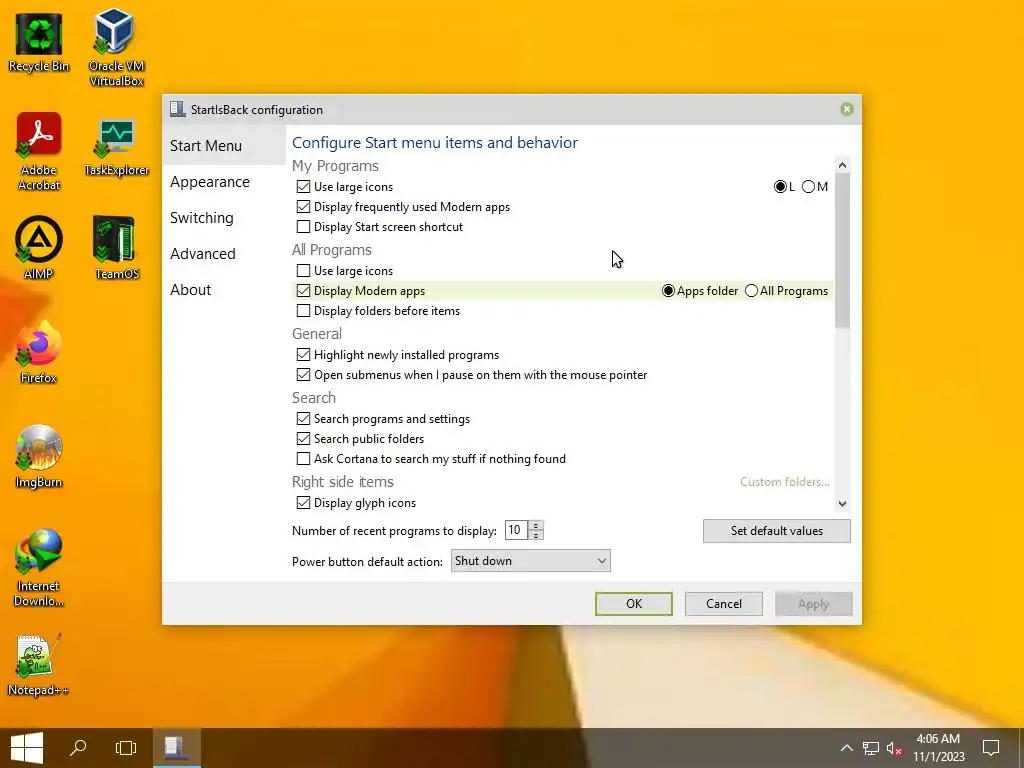Image resolution: width=1024 pixels, height=768 pixels.
Task: Open TaskExplorer desktop icon
Action: pyautogui.click(x=116, y=148)
